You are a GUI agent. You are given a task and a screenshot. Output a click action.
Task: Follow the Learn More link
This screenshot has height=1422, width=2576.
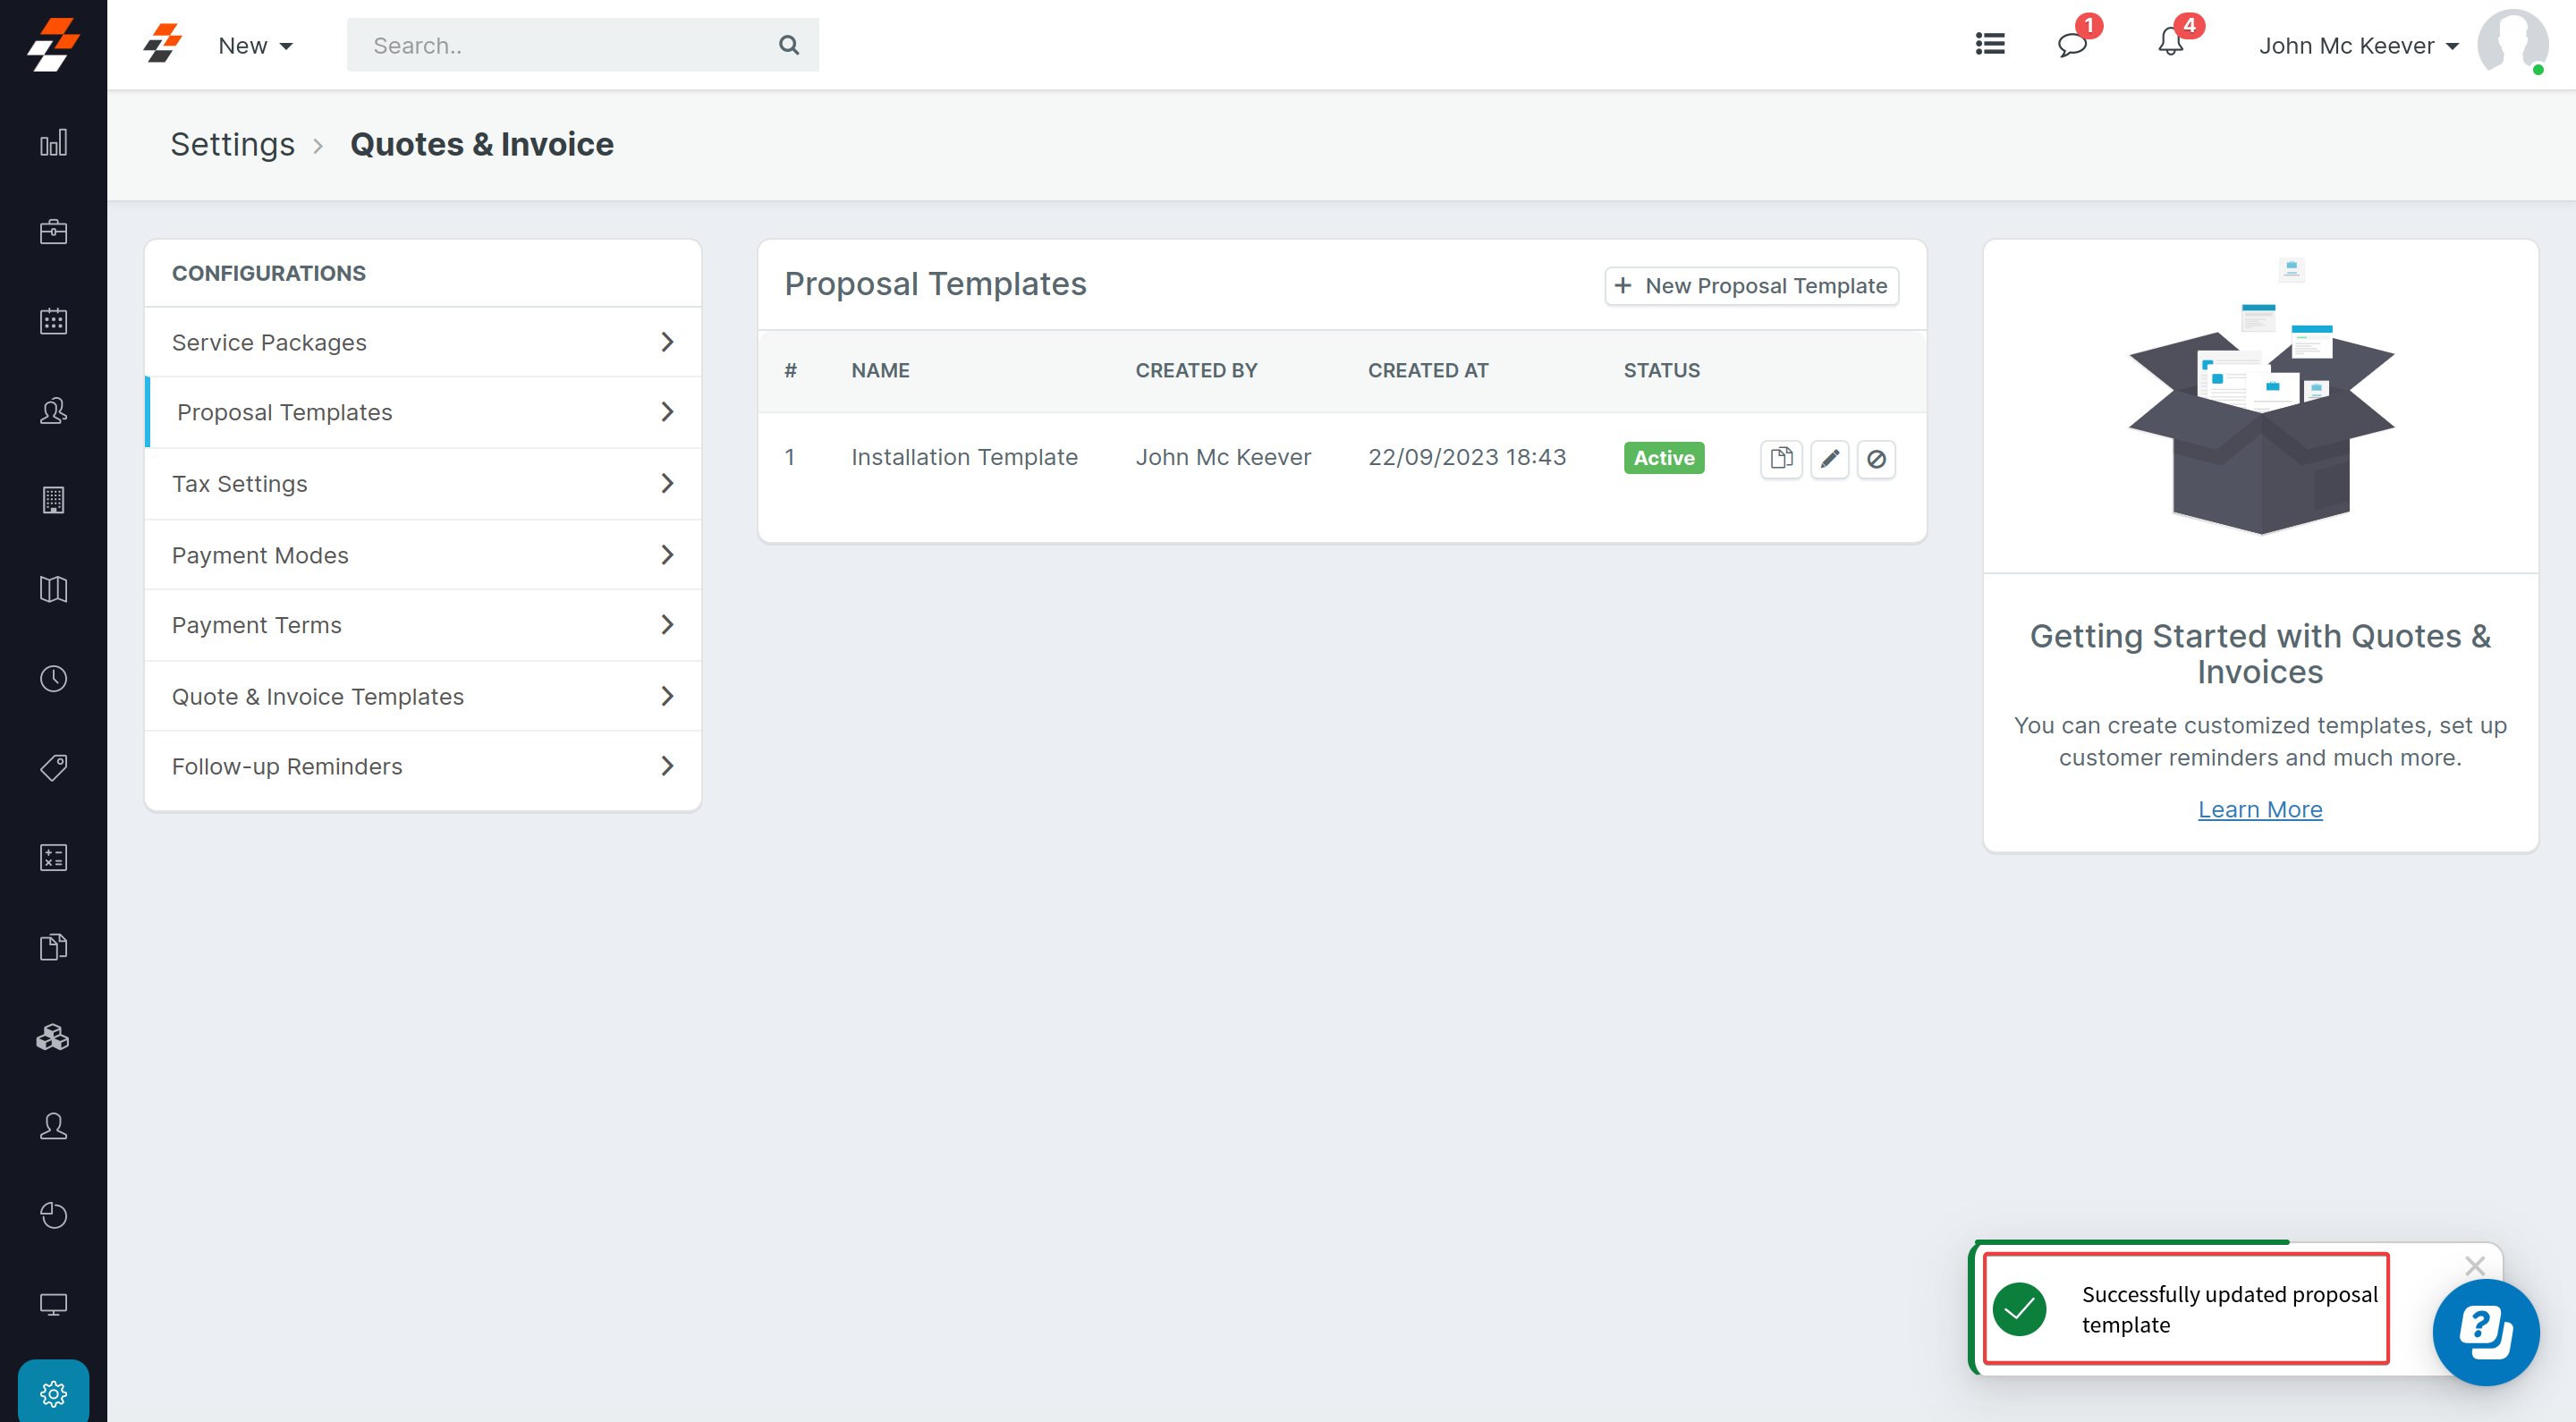(x=2259, y=809)
